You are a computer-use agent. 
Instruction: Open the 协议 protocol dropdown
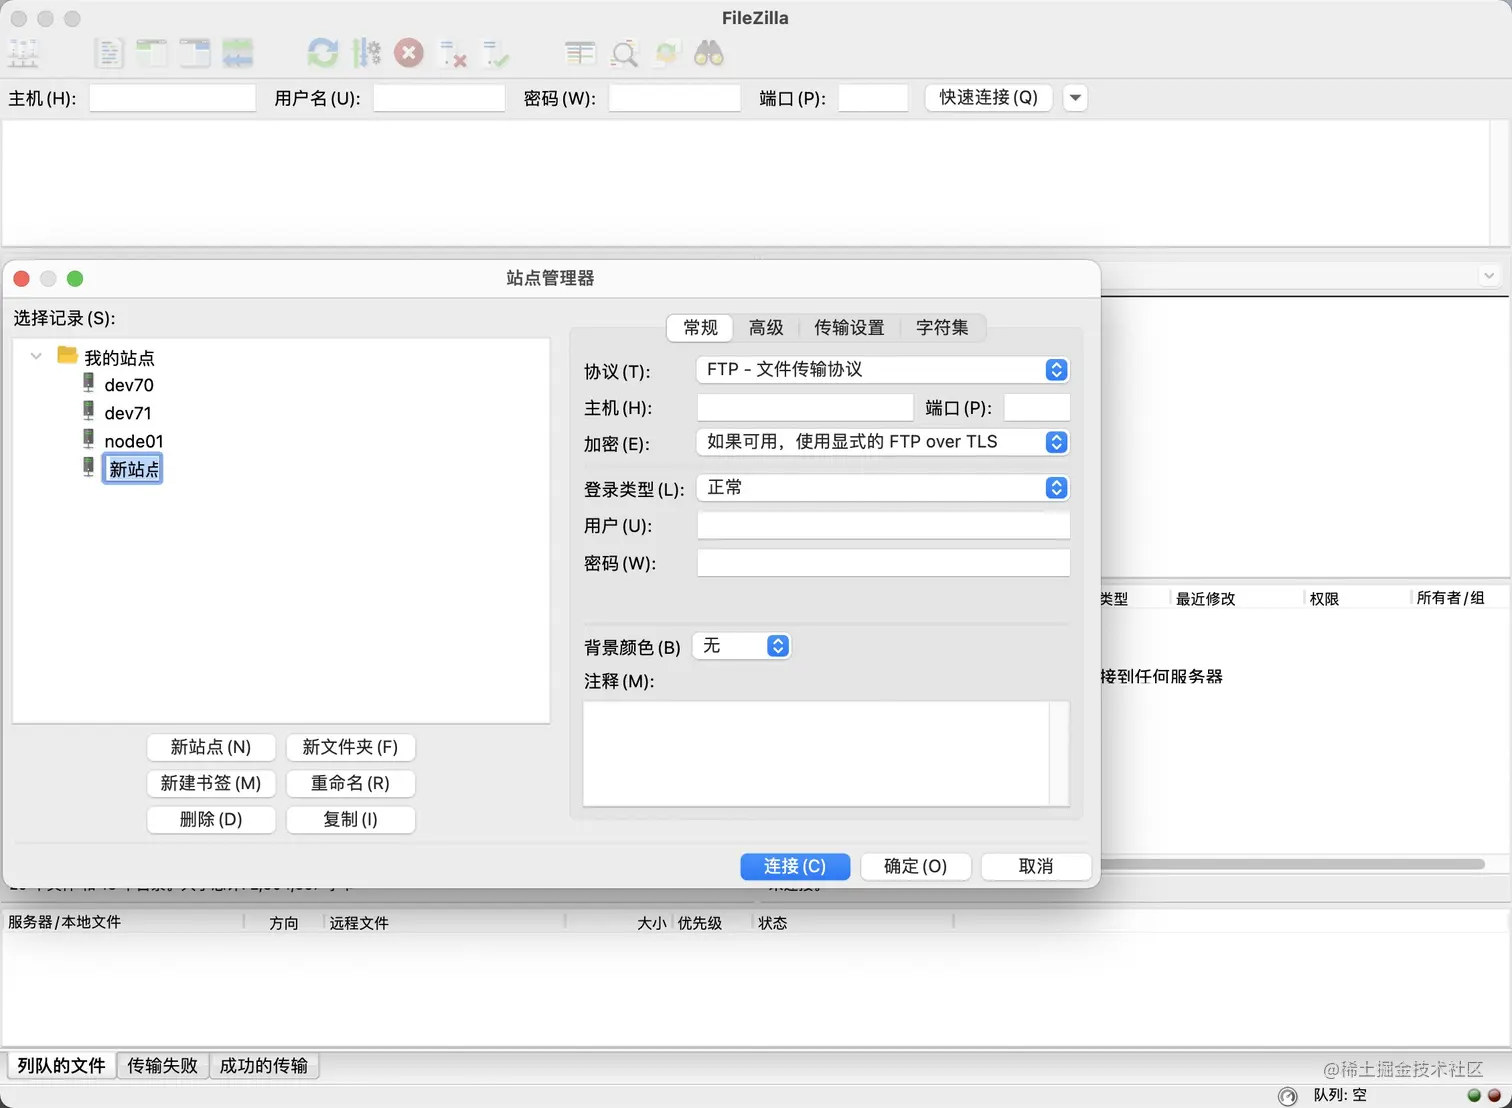click(882, 370)
